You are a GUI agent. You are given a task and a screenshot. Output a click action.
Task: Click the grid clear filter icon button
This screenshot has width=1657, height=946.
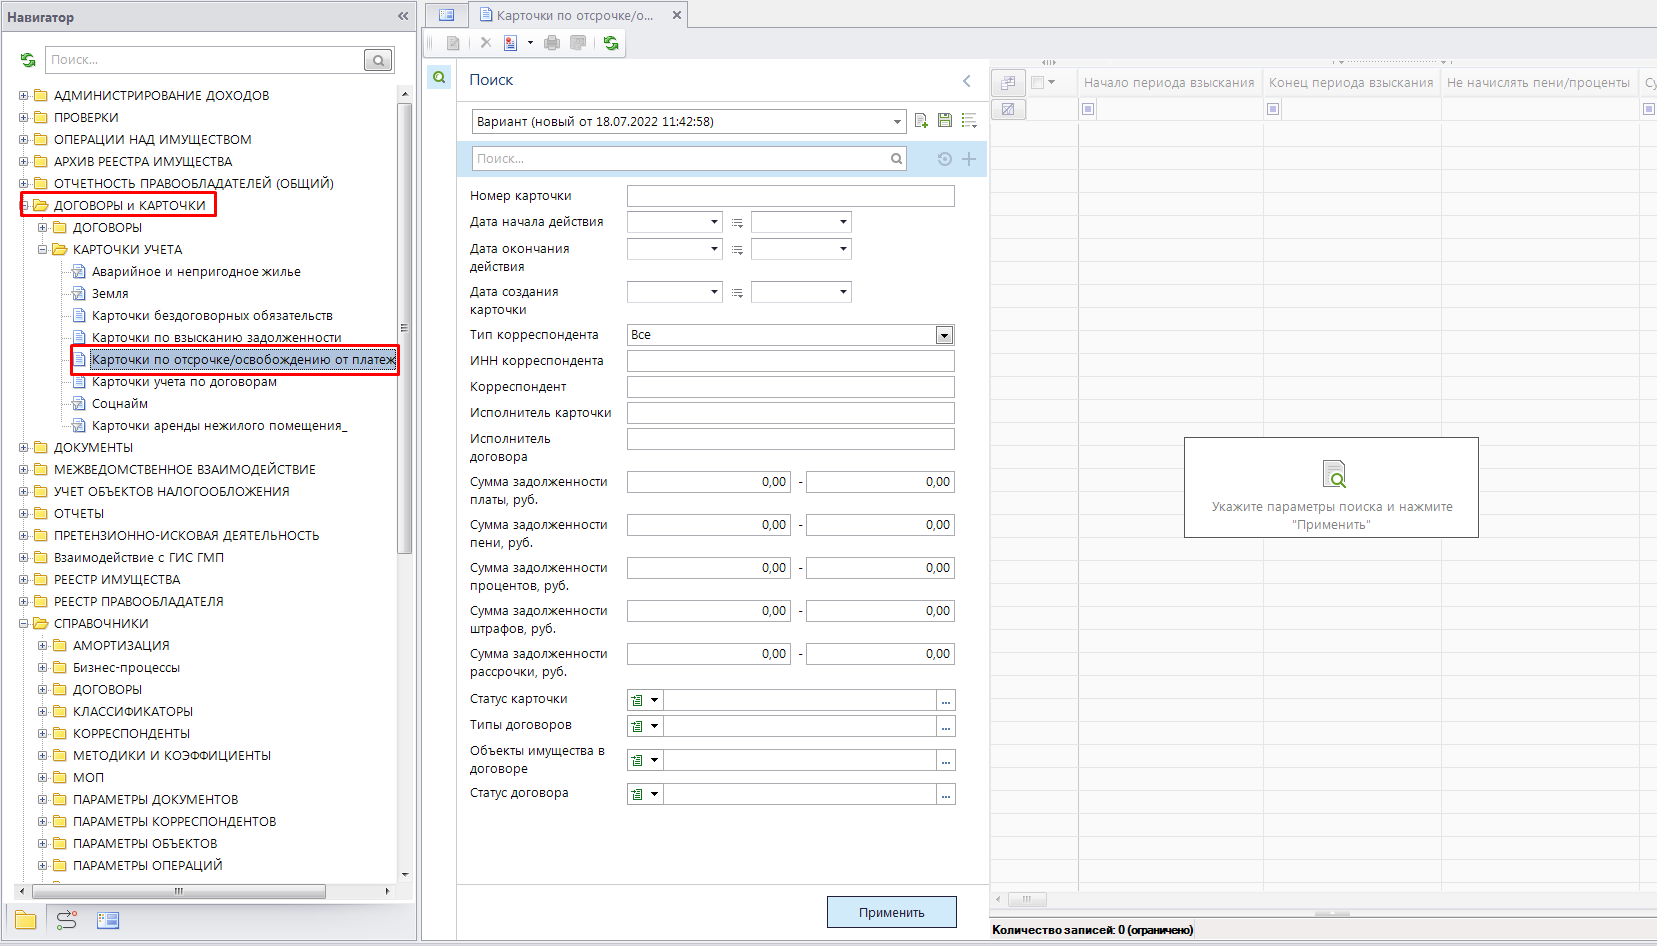click(x=1008, y=109)
